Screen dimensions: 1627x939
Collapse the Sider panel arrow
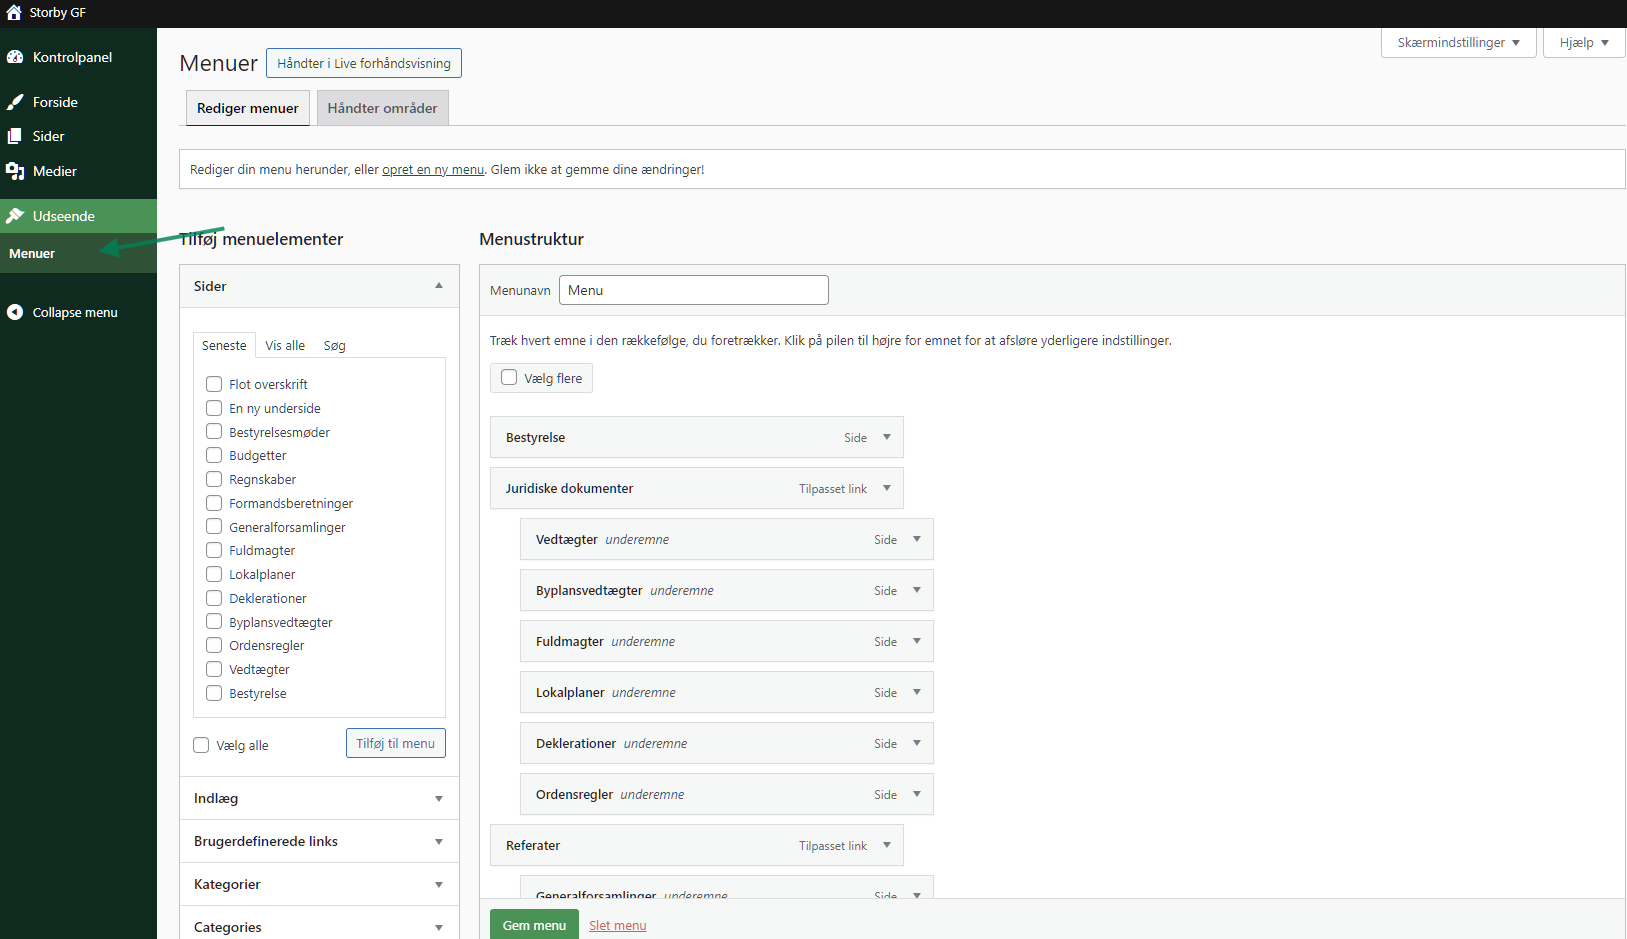(x=438, y=286)
